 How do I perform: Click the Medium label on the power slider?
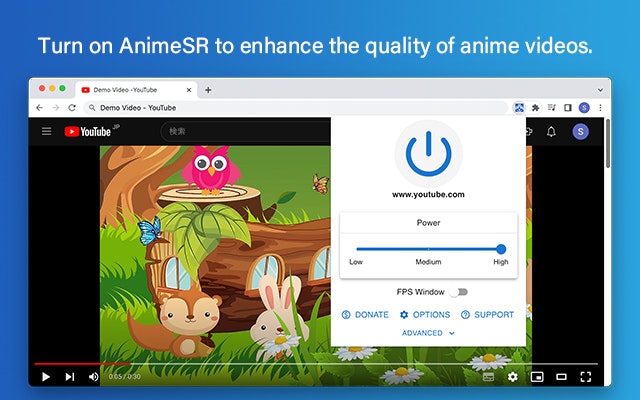click(428, 262)
